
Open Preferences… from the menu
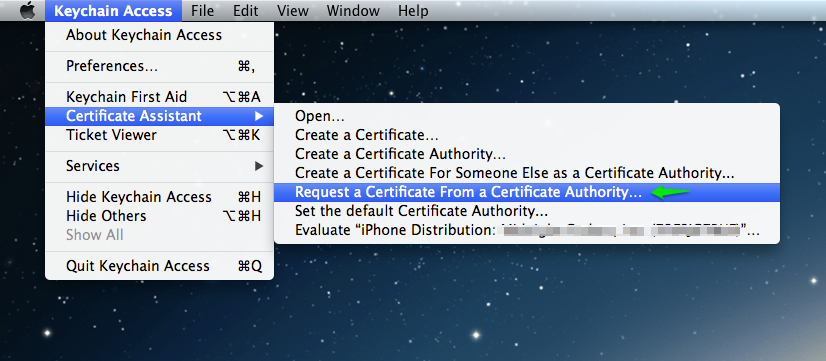click(160, 66)
